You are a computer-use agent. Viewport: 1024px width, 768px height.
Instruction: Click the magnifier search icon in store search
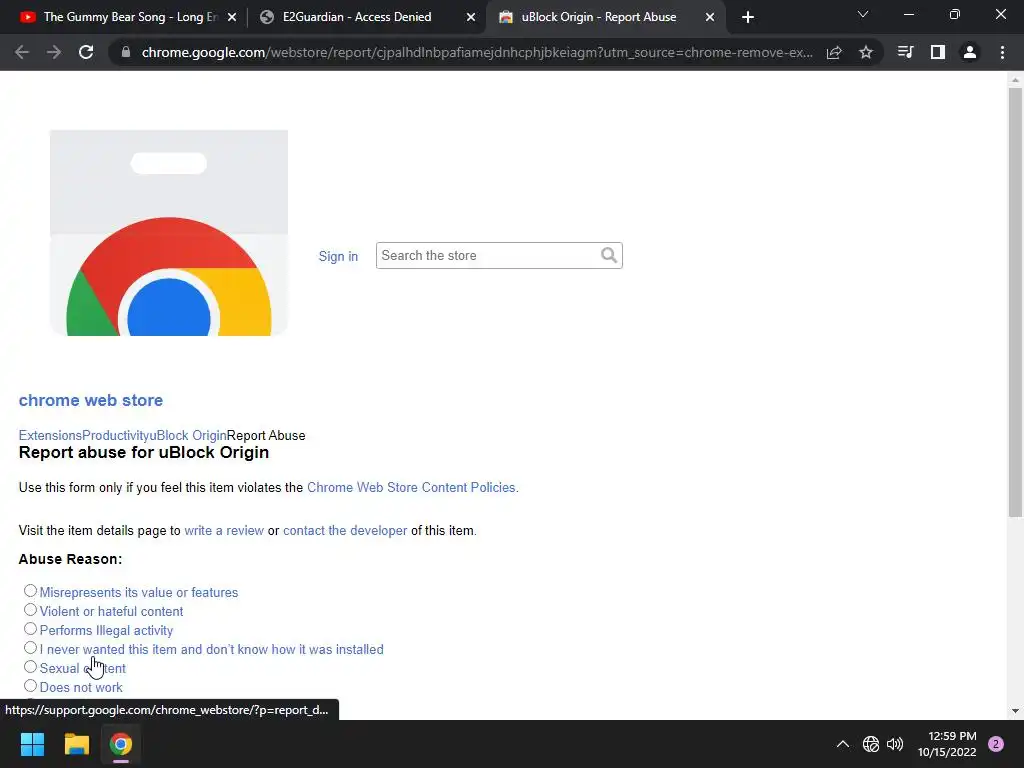click(x=609, y=255)
